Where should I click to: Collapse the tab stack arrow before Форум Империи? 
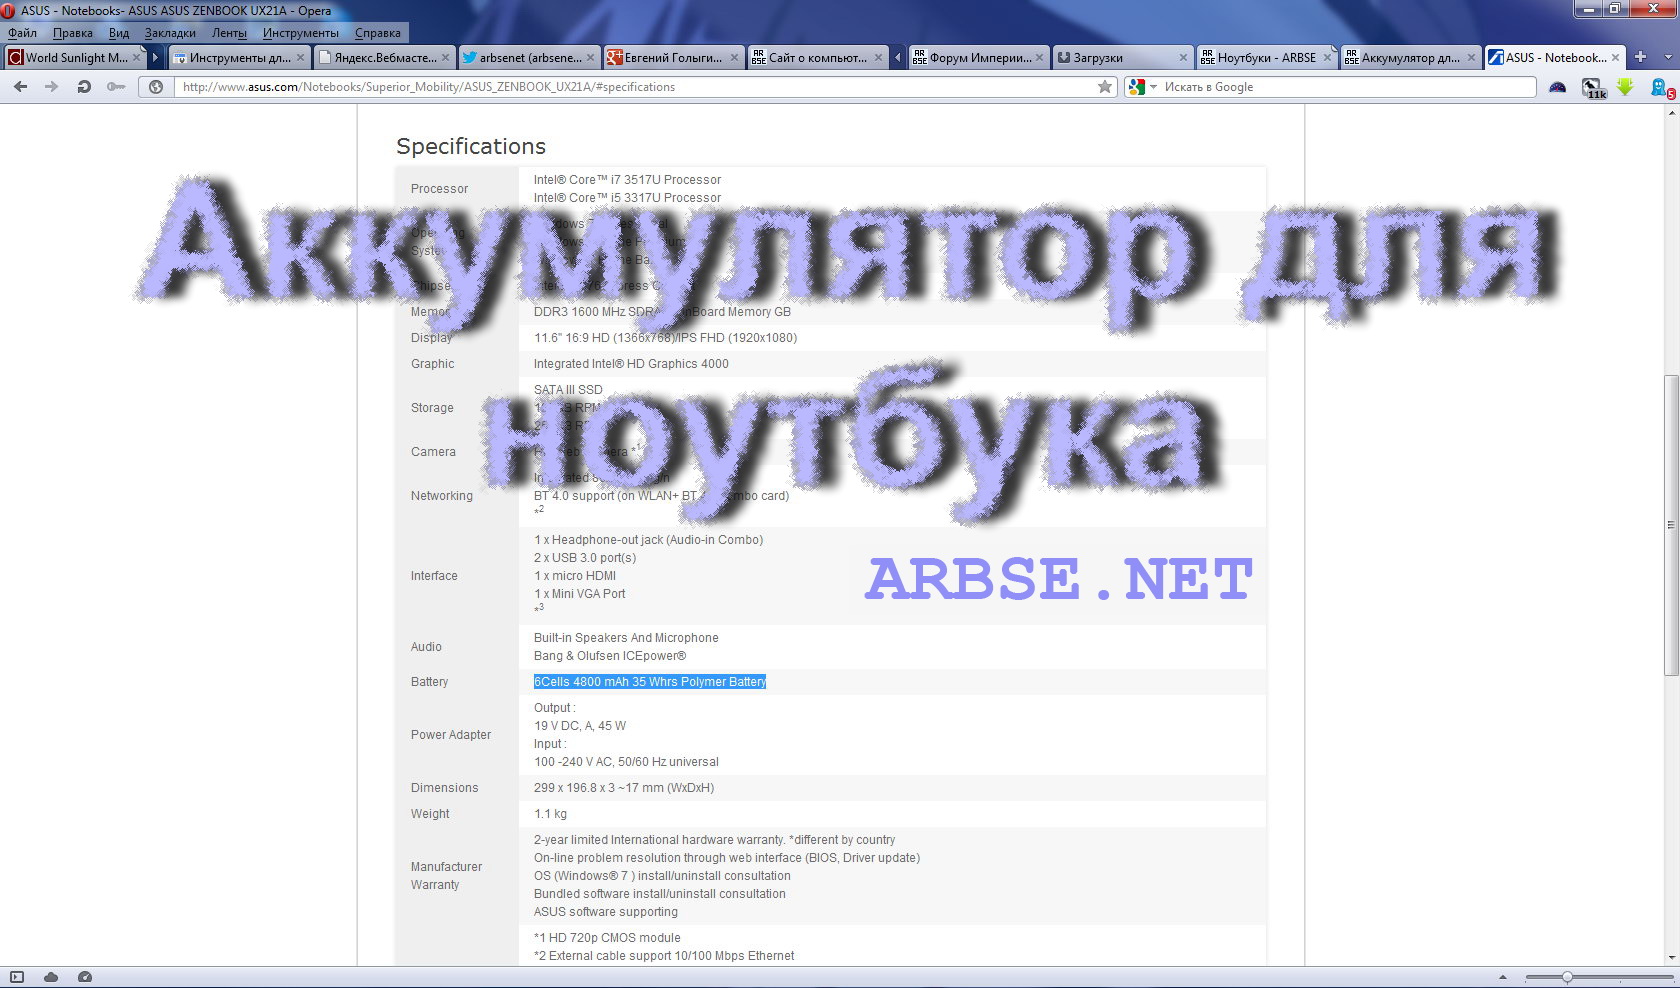point(897,58)
